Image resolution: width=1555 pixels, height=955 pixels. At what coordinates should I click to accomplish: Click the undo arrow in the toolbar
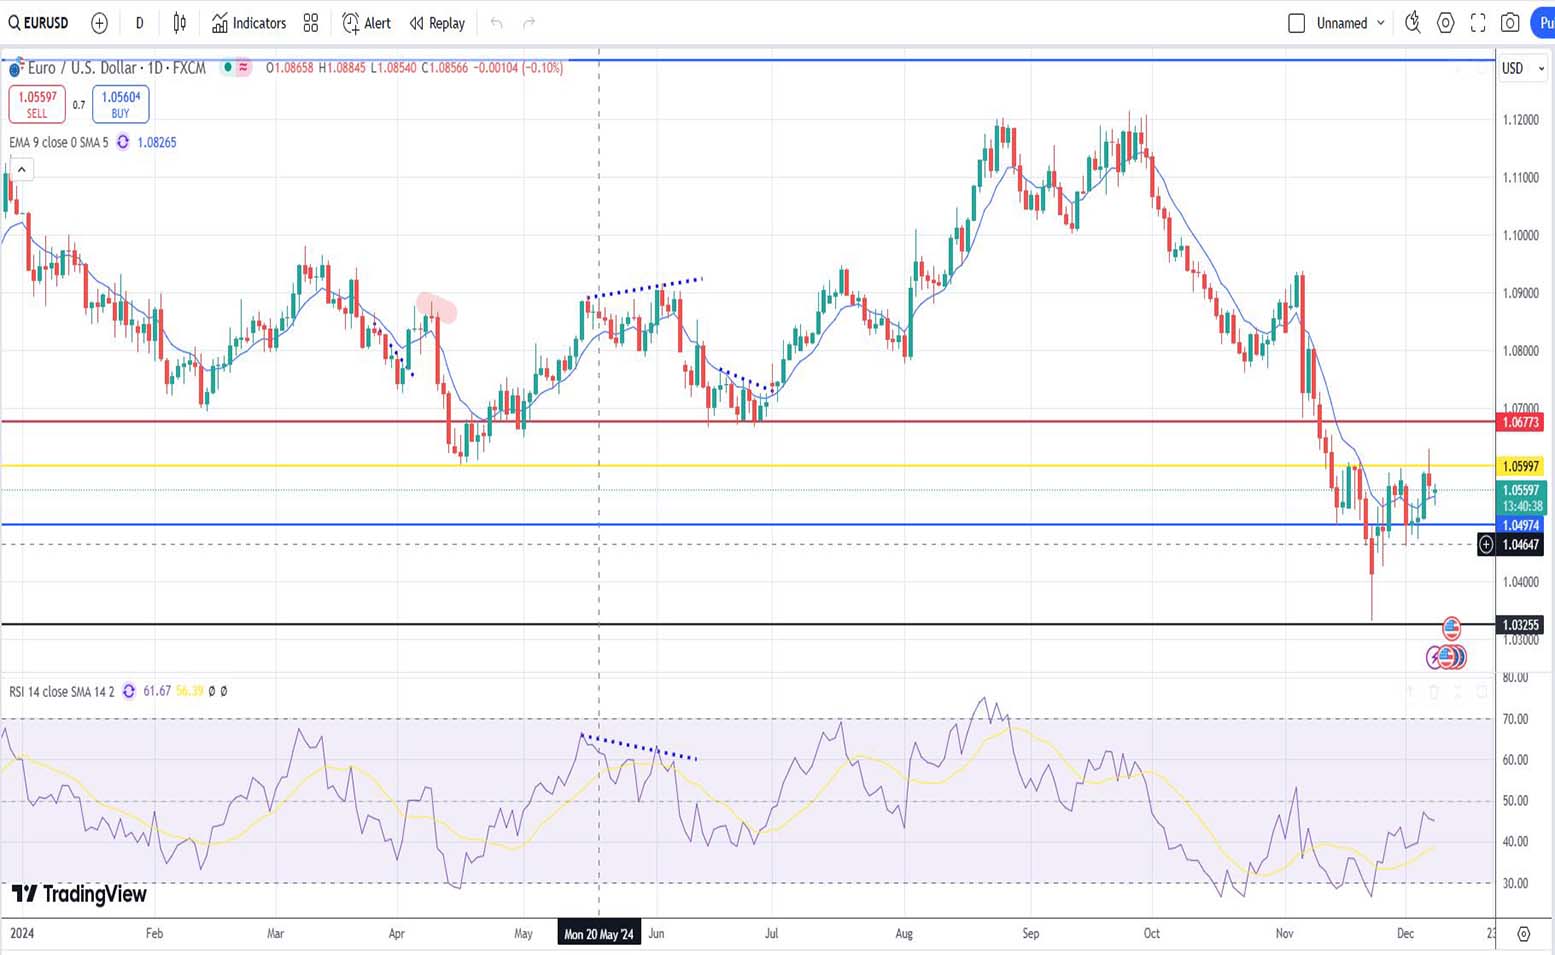(x=496, y=23)
